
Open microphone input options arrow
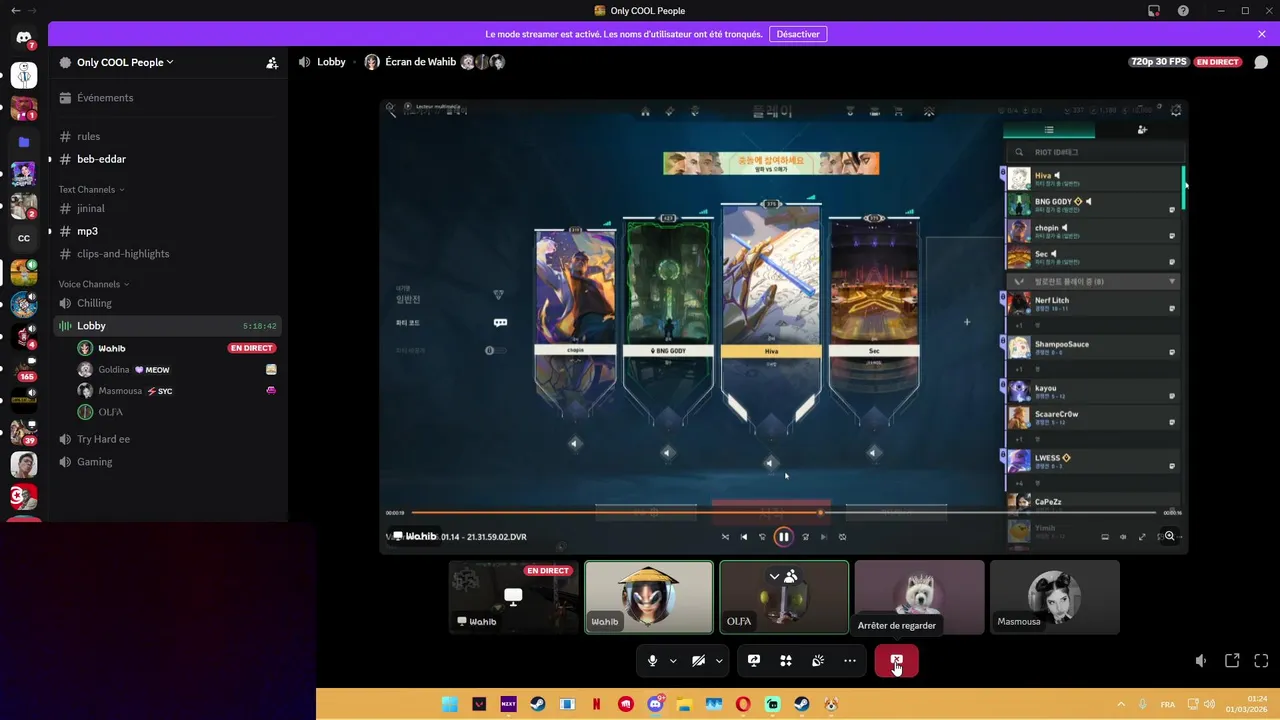coord(673,661)
